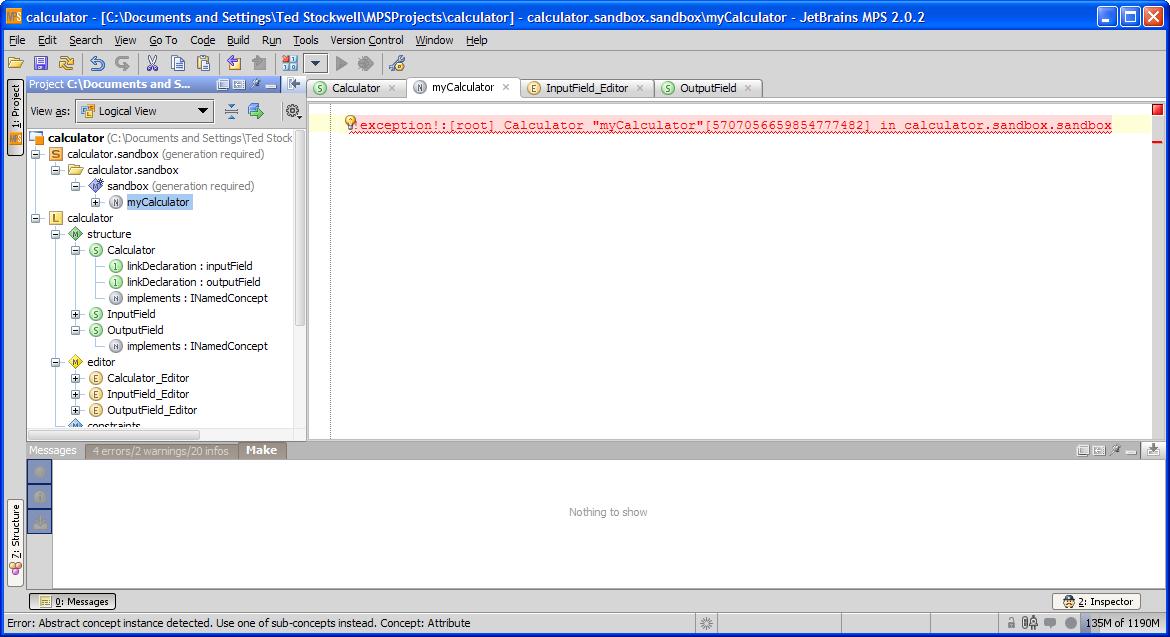The width and height of the screenshot is (1170, 637).
Task: Open the 0: Messages tool window button
Action: pyautogui.click(x=72, y=601)
